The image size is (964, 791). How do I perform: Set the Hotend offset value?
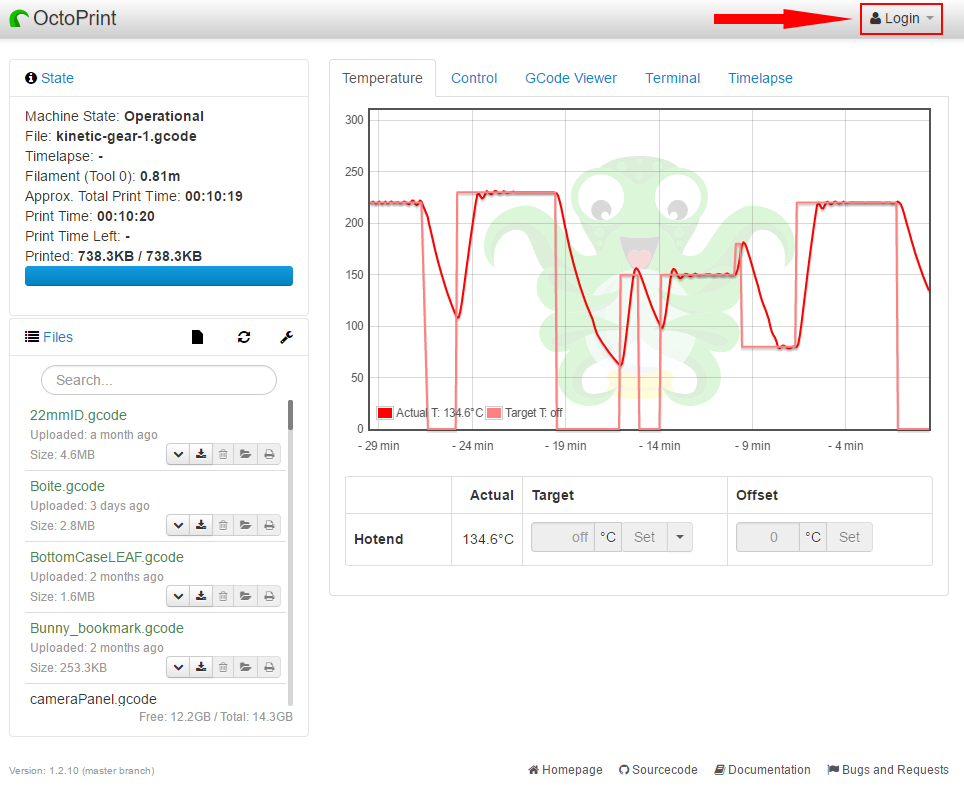tap(849, 537)
